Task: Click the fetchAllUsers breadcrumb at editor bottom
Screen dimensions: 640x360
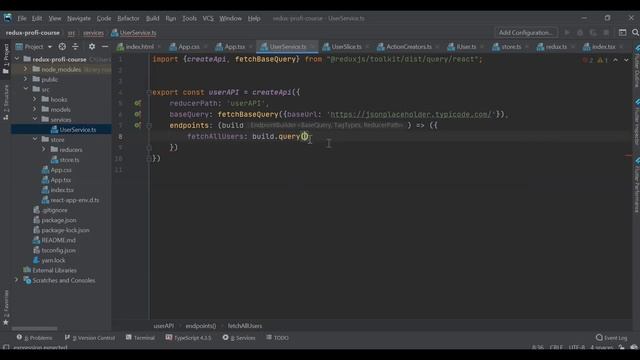Action: point(245,326)
